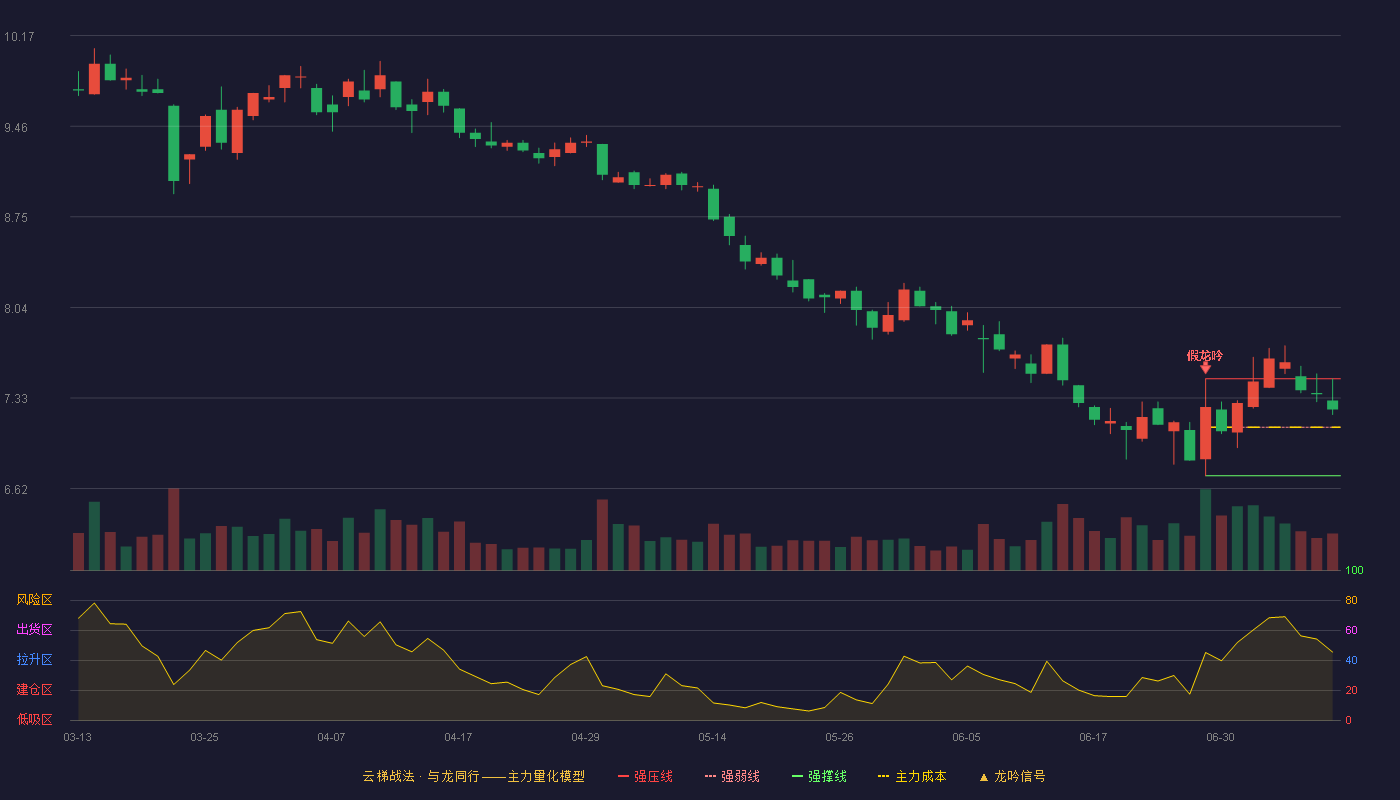Click the 04-07 date label
1400x800 pixels.
point(331,737)
